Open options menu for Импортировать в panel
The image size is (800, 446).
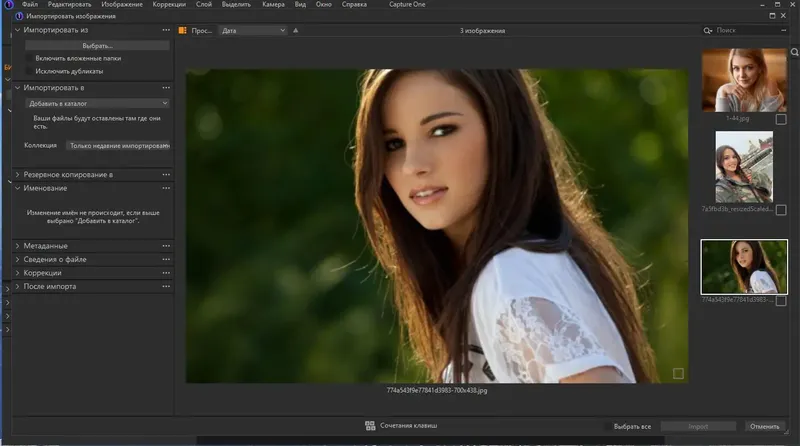(166, 87)
